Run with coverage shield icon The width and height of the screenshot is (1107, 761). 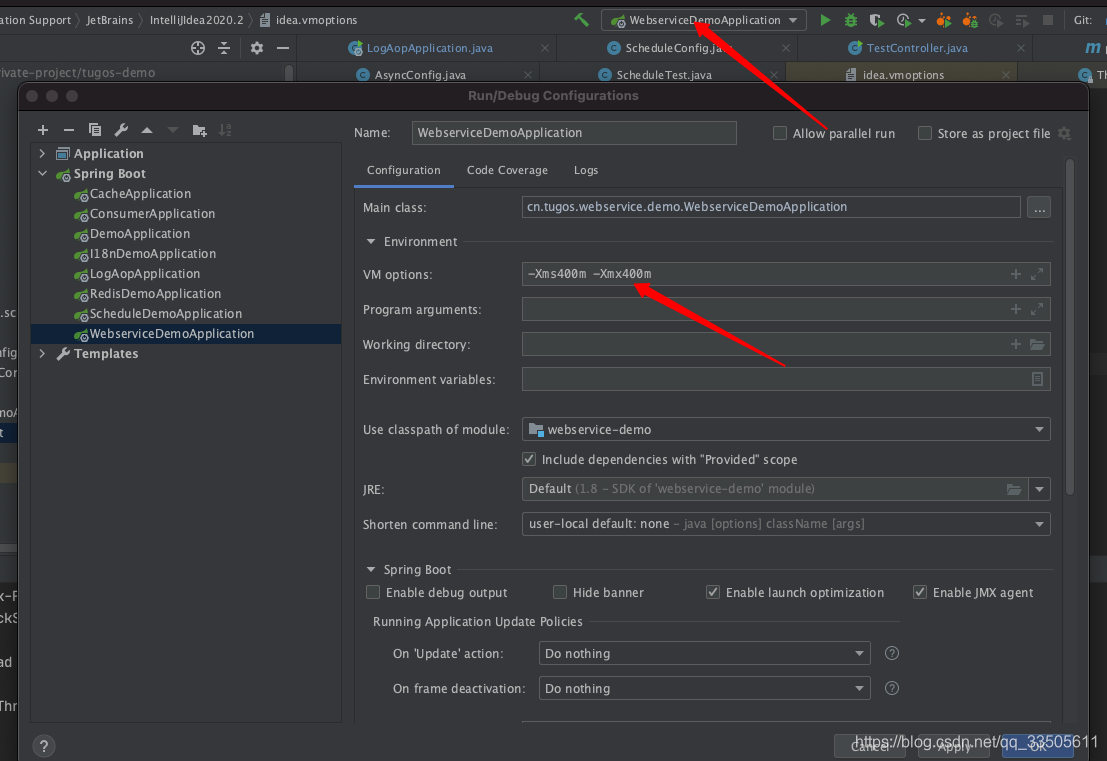(x=876, y=20)
